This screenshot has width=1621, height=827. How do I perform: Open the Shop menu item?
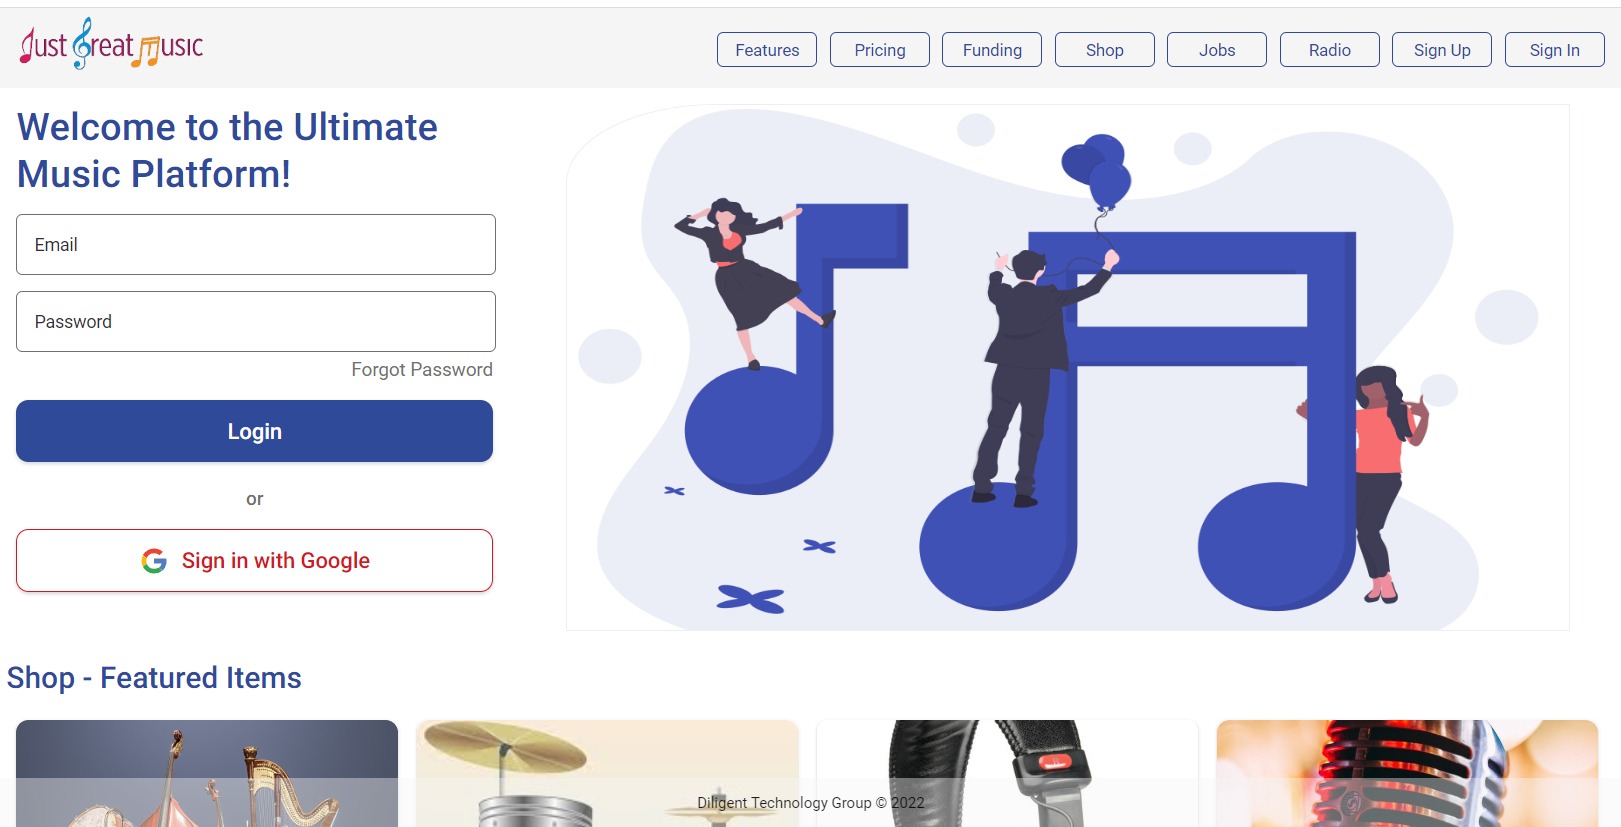(x=1105, y=50)
